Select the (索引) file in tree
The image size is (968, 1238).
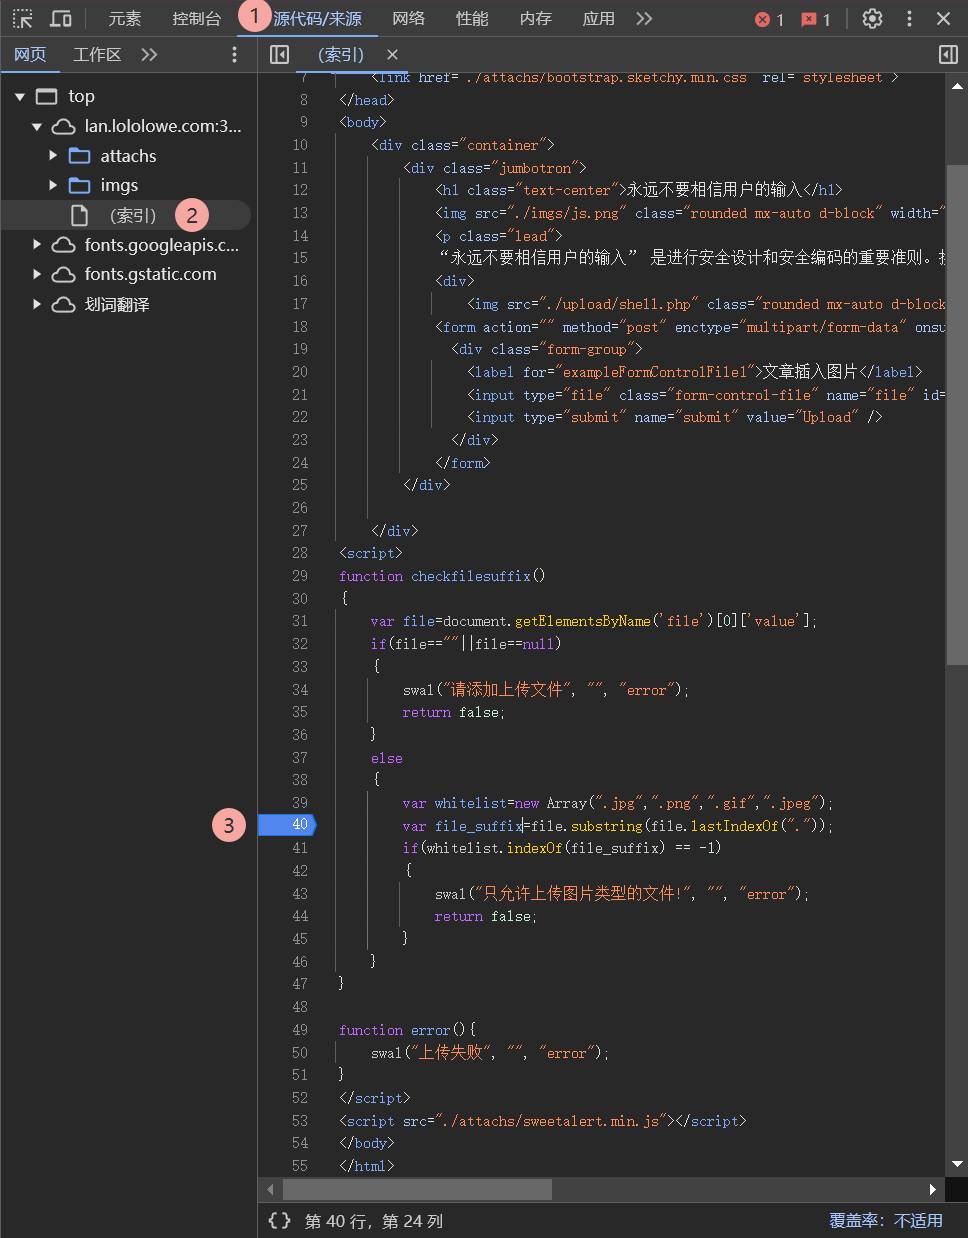[132, 215]
